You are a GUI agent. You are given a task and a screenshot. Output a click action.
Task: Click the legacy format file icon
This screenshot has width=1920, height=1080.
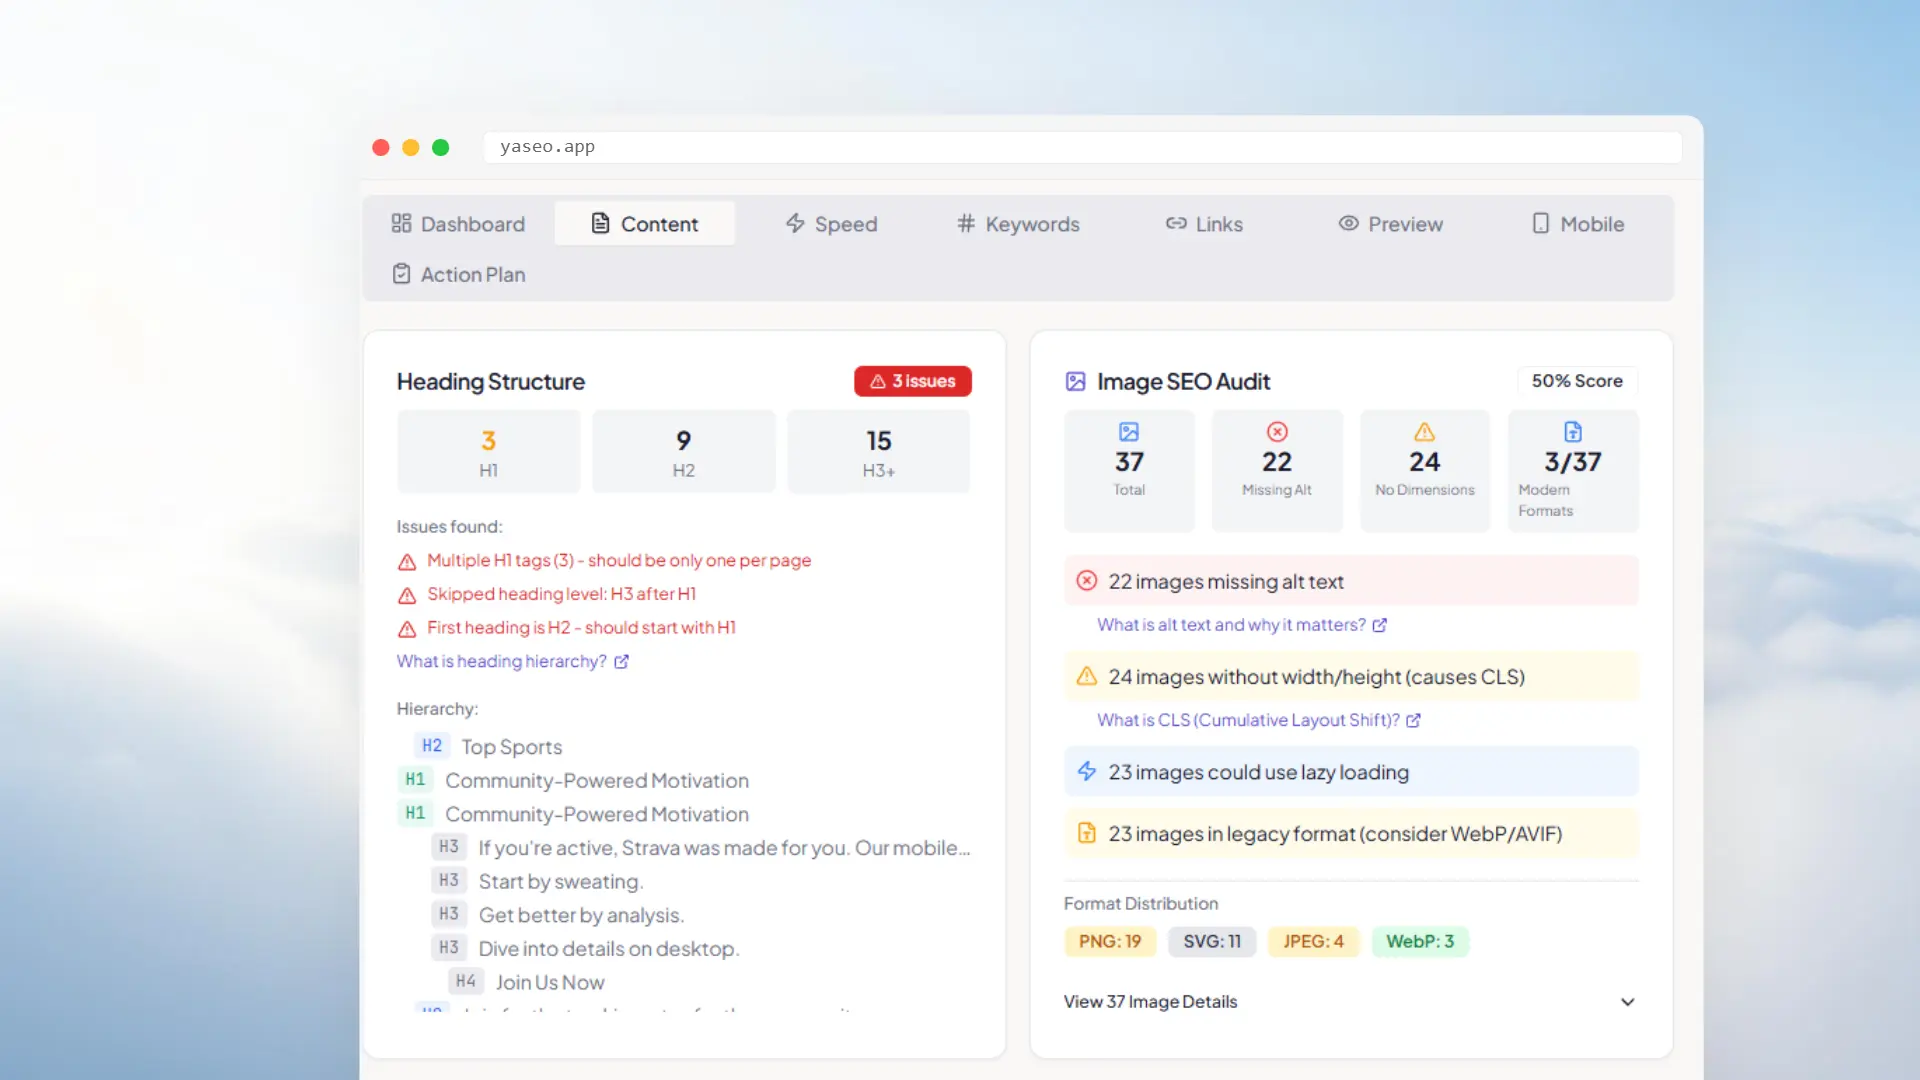tap(1086, 833)
